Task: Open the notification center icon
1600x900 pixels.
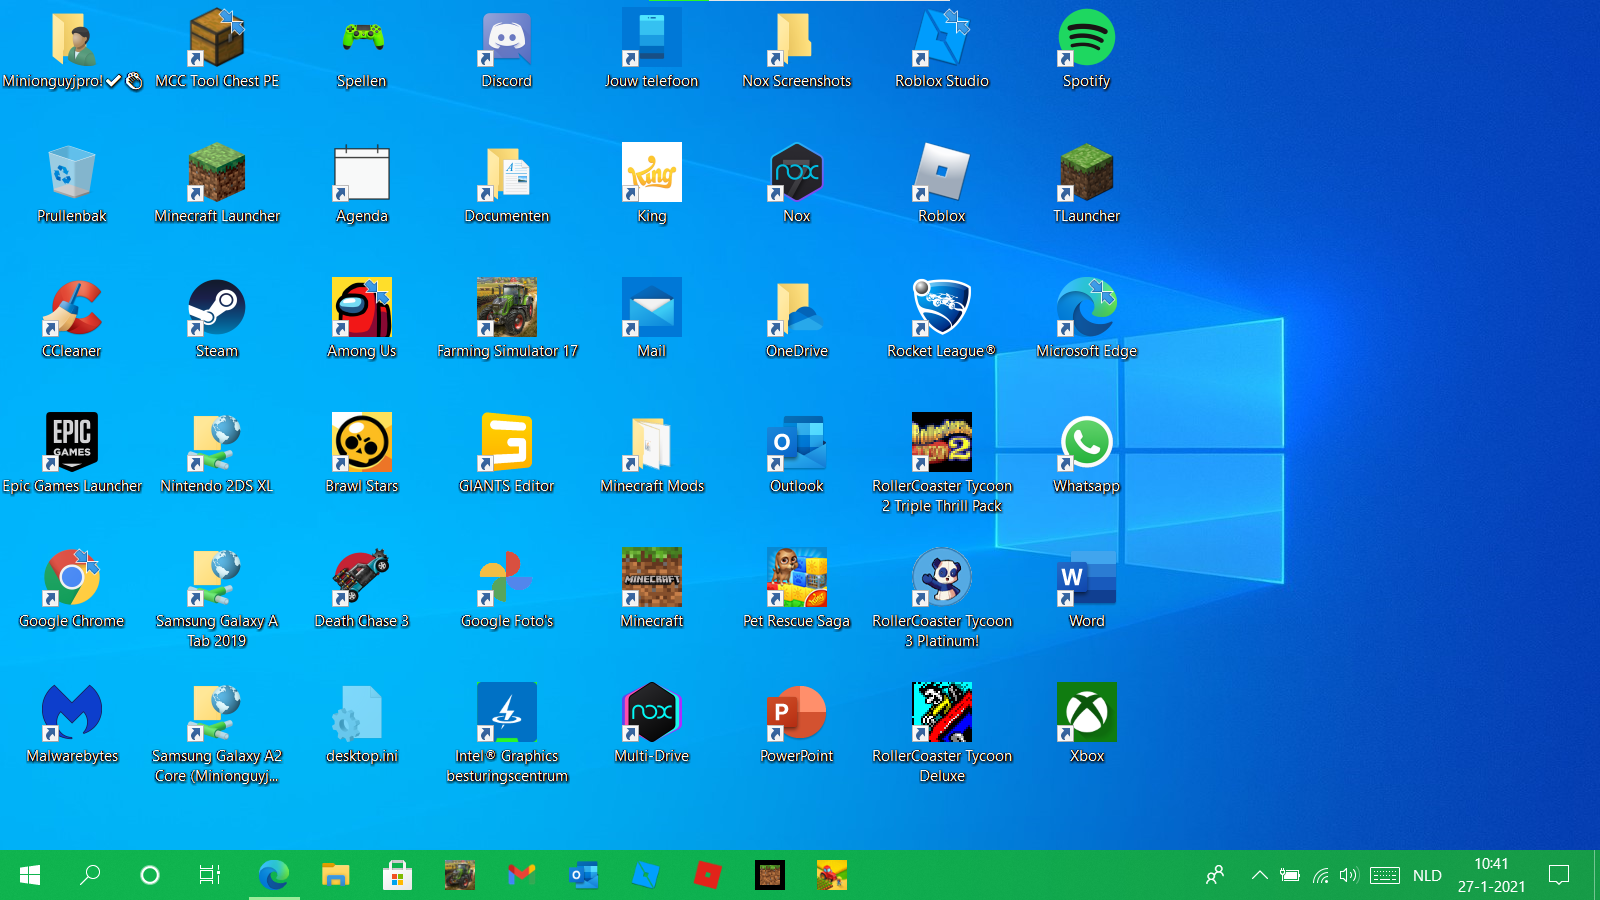Action: coord(1558,875)
